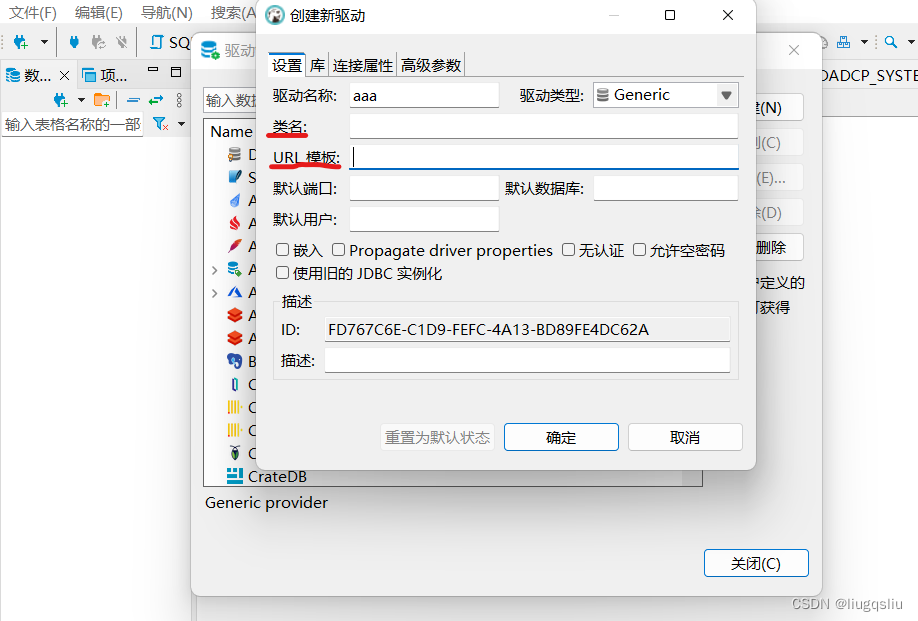Open the 高级参数 tab
The height and width of the screenshot is (621, 918).
tap(431, 65)
